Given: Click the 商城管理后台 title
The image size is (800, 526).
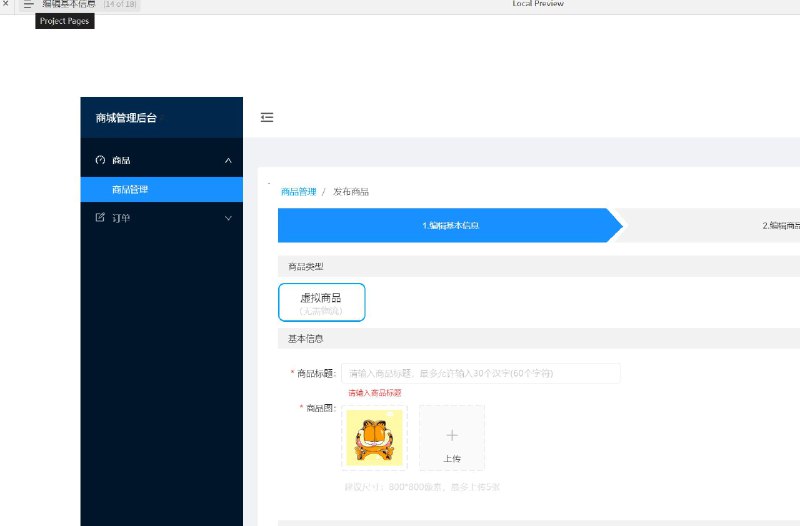Looking at the screenshot, I should click(126, 118).
